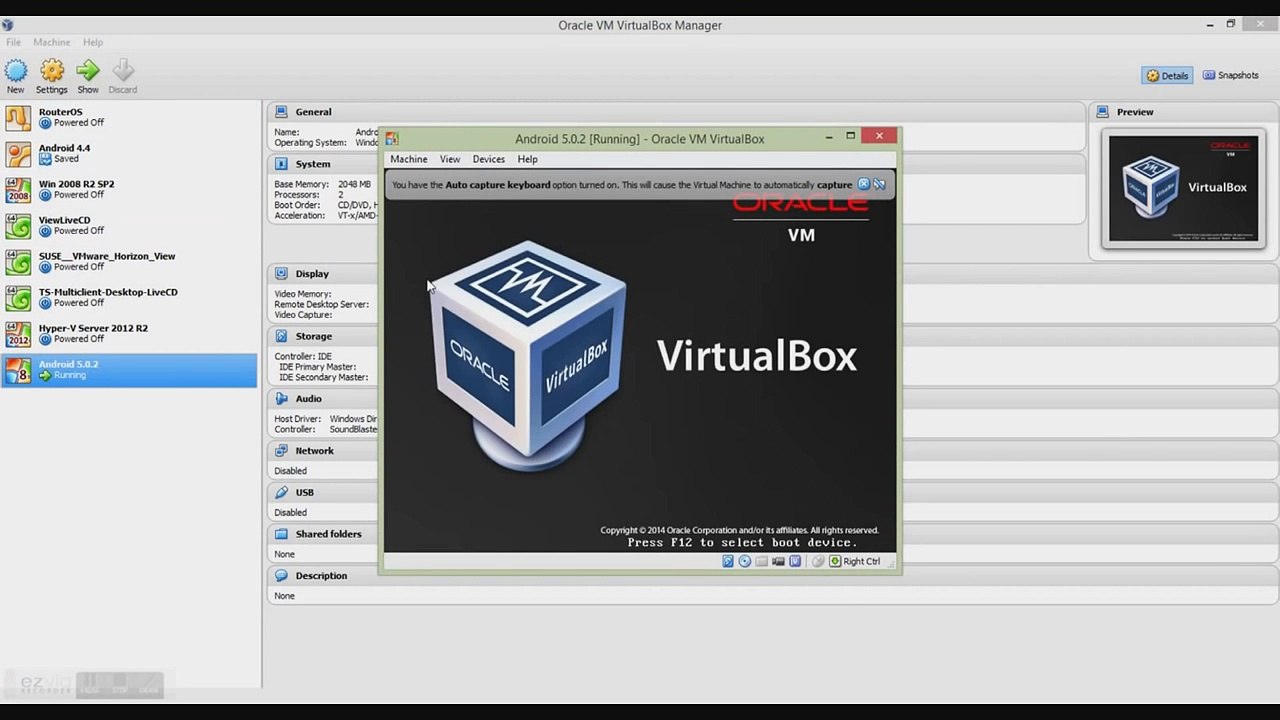Click the Right Ctrl host key label
This screenshot has width=1280, height=720.
click(x=862, y=561)
